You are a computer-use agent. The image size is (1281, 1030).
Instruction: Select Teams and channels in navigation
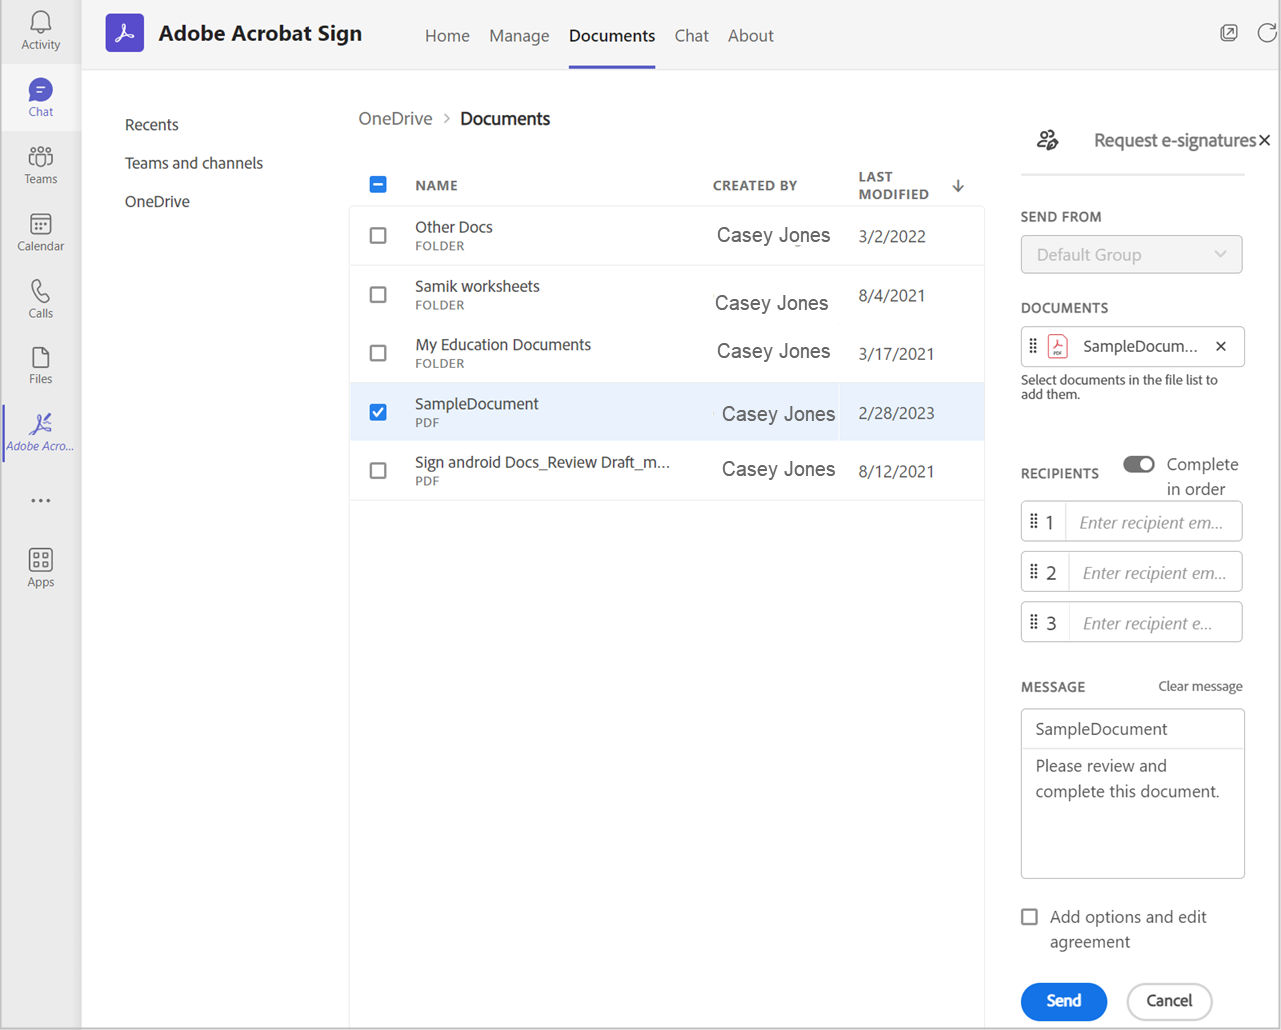click(194, 163)
